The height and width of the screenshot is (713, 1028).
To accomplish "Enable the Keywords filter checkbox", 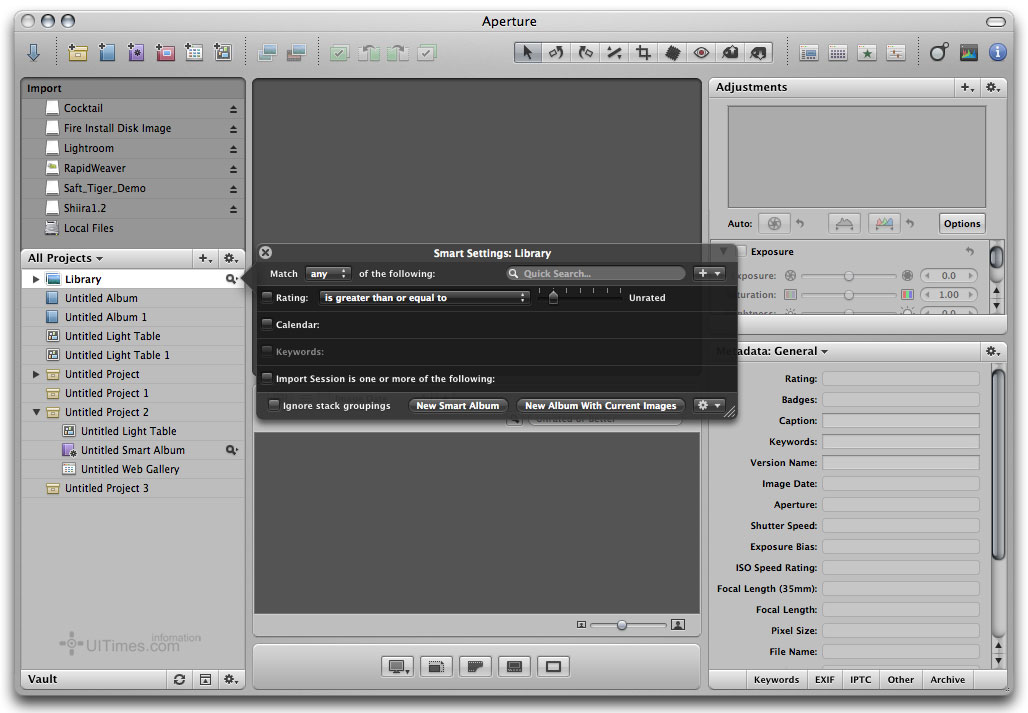I will point(267,351).
